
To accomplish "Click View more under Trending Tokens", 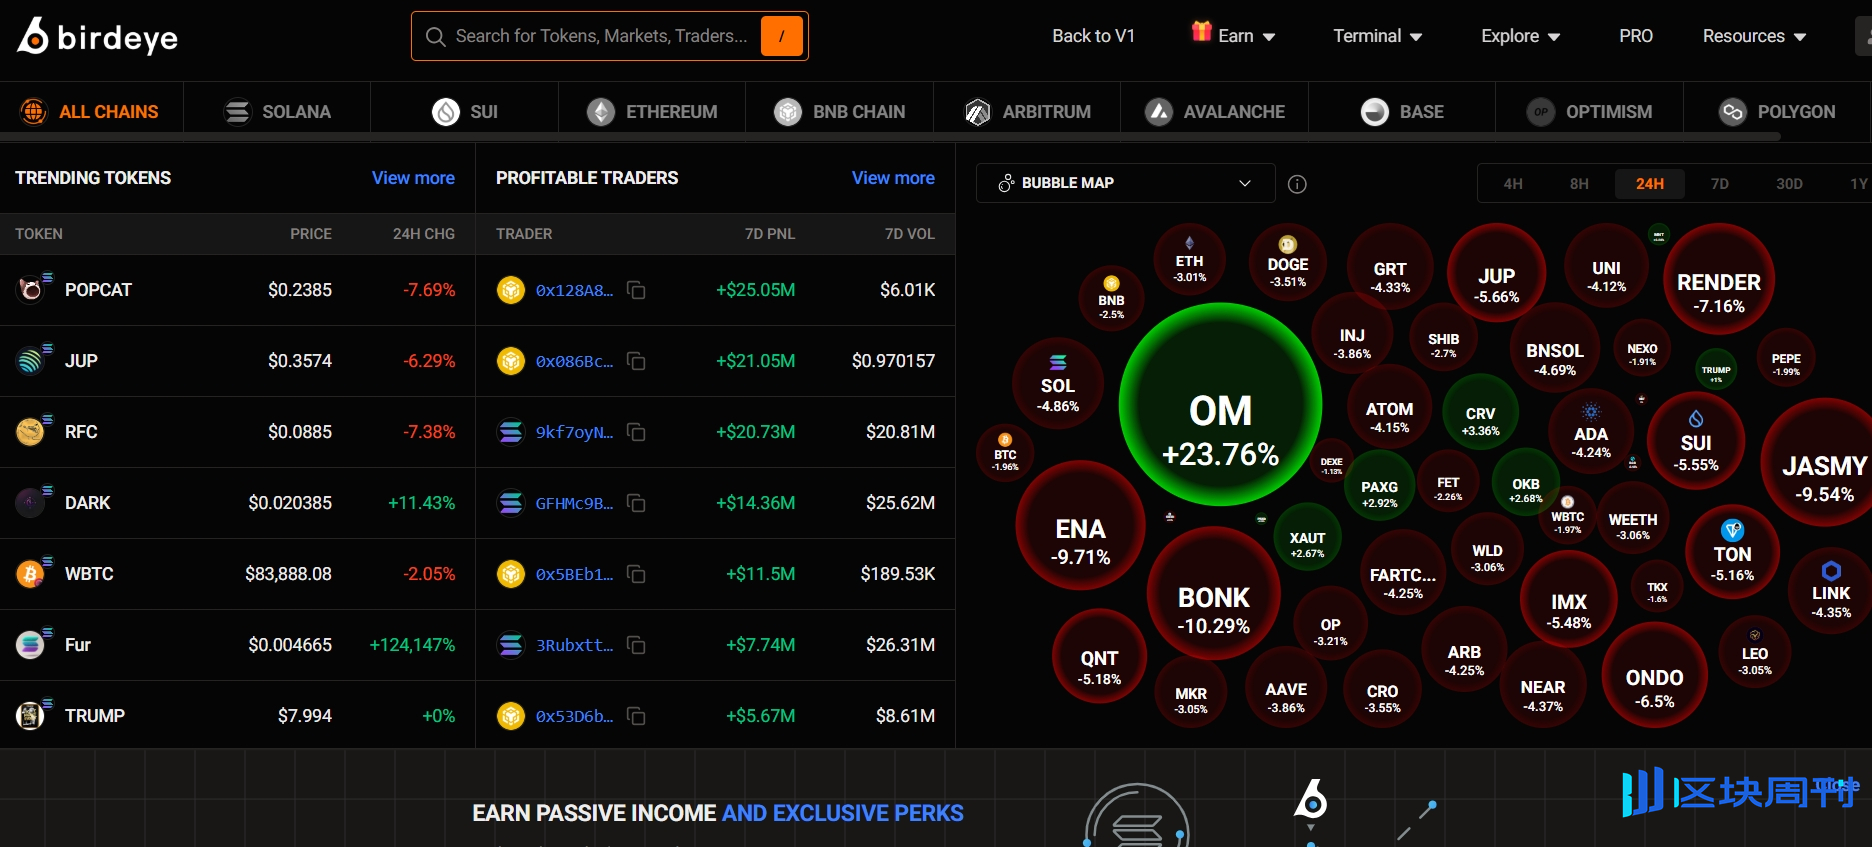I will [x=413, y=178].
